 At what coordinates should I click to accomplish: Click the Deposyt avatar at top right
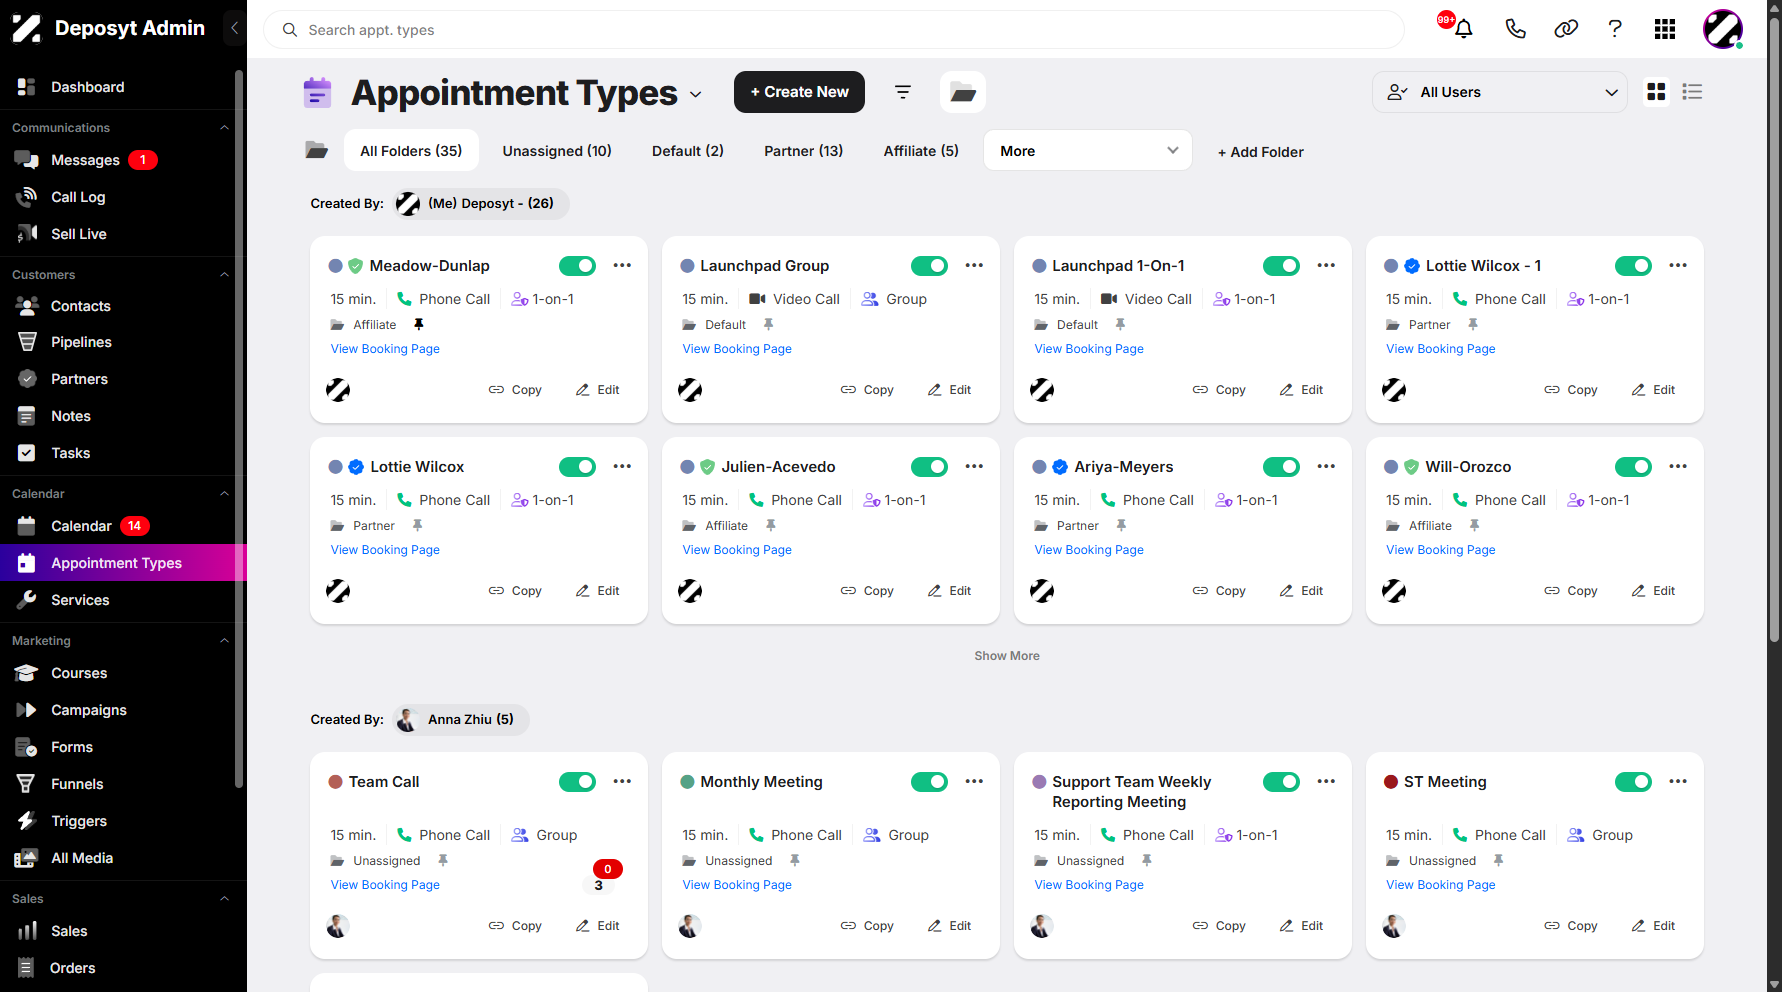point(1723,29)
